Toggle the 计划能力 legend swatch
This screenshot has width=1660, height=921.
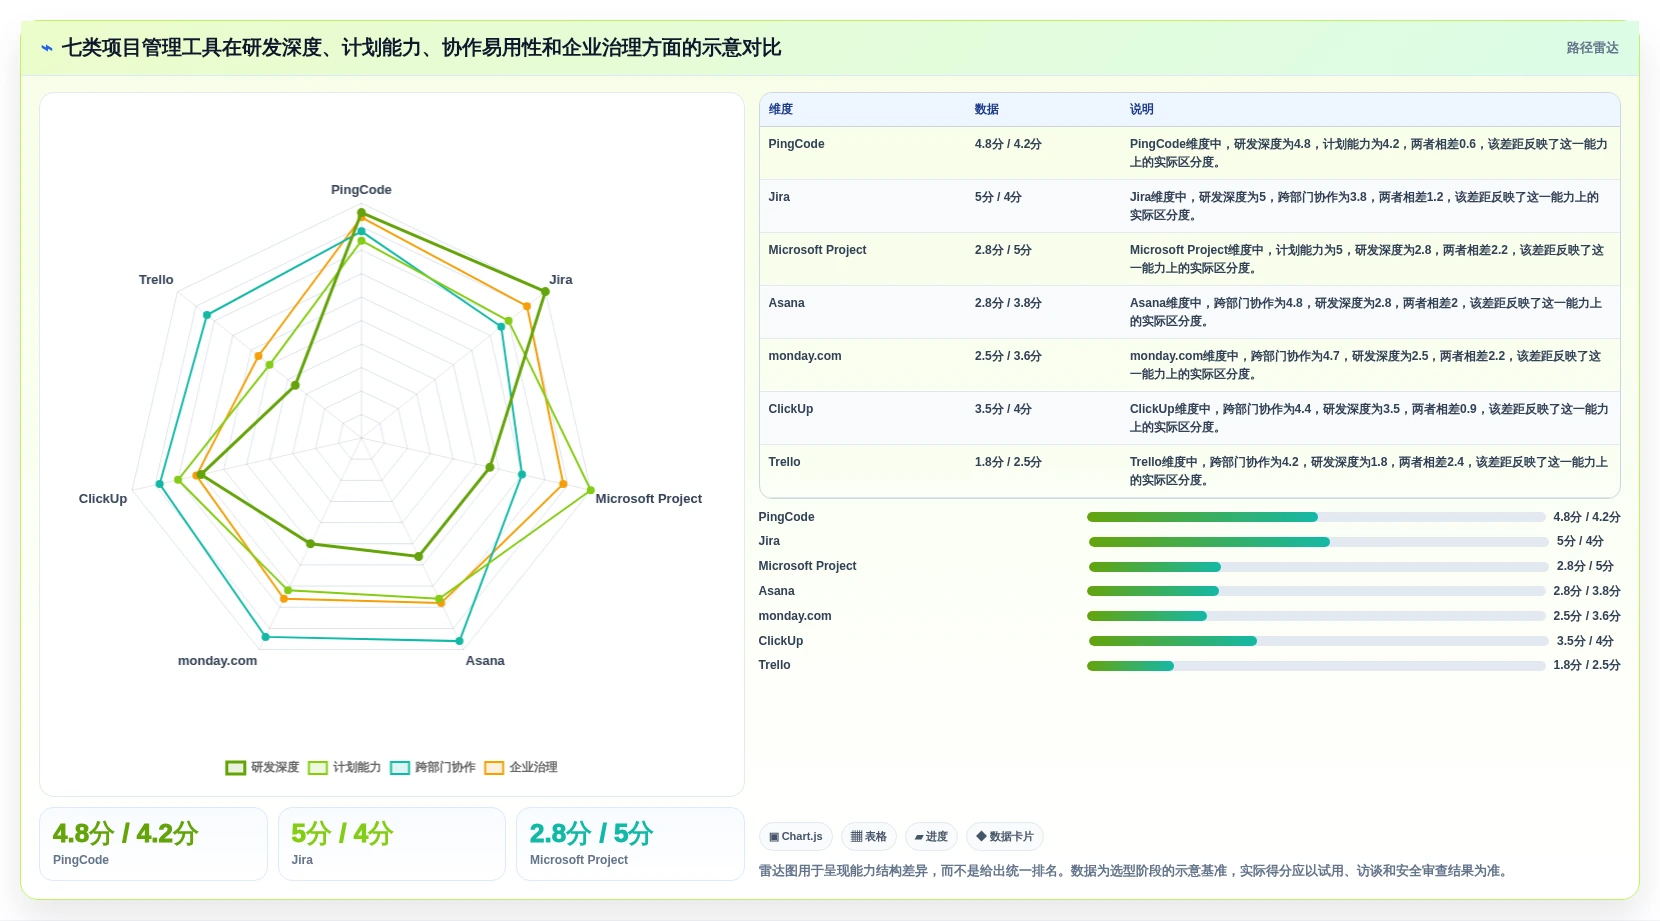click(x=318, y=768)
